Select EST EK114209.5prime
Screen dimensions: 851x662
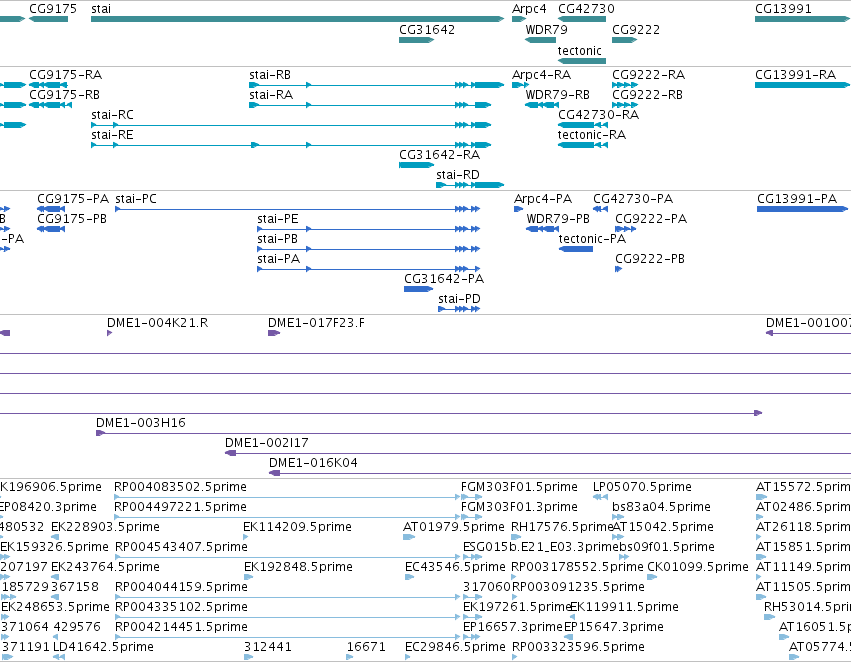coord(246,537)
